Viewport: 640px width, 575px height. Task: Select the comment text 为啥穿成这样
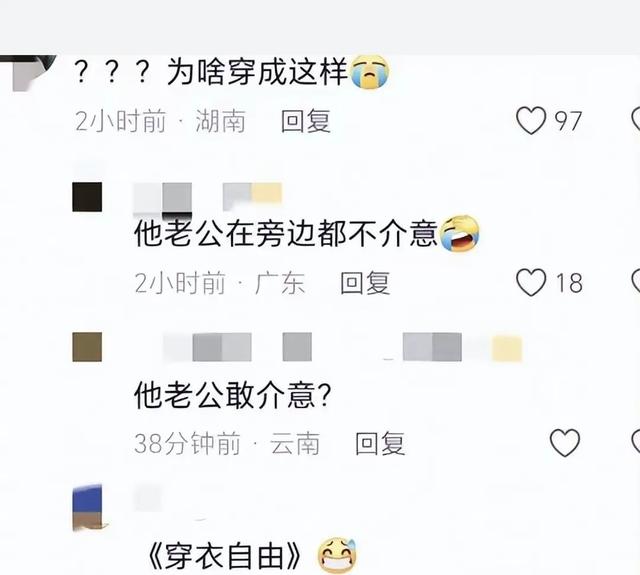(x=258, y=72)
